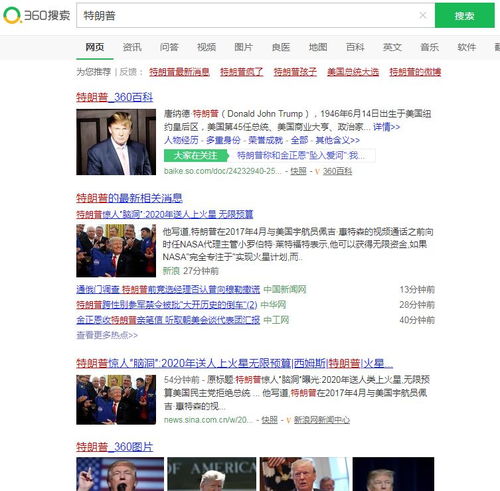Click the 新浪 27分钟前 source text
The image size is (500, 491).
(191, 271)
